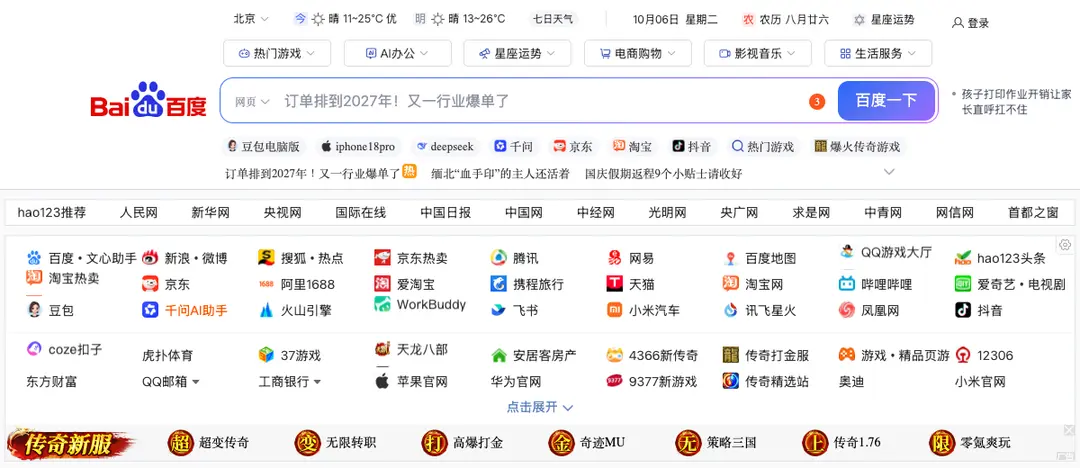Click the Bilibili TV icon
The width and height of the screenshot is (1080, 468).
pos(847,284)
